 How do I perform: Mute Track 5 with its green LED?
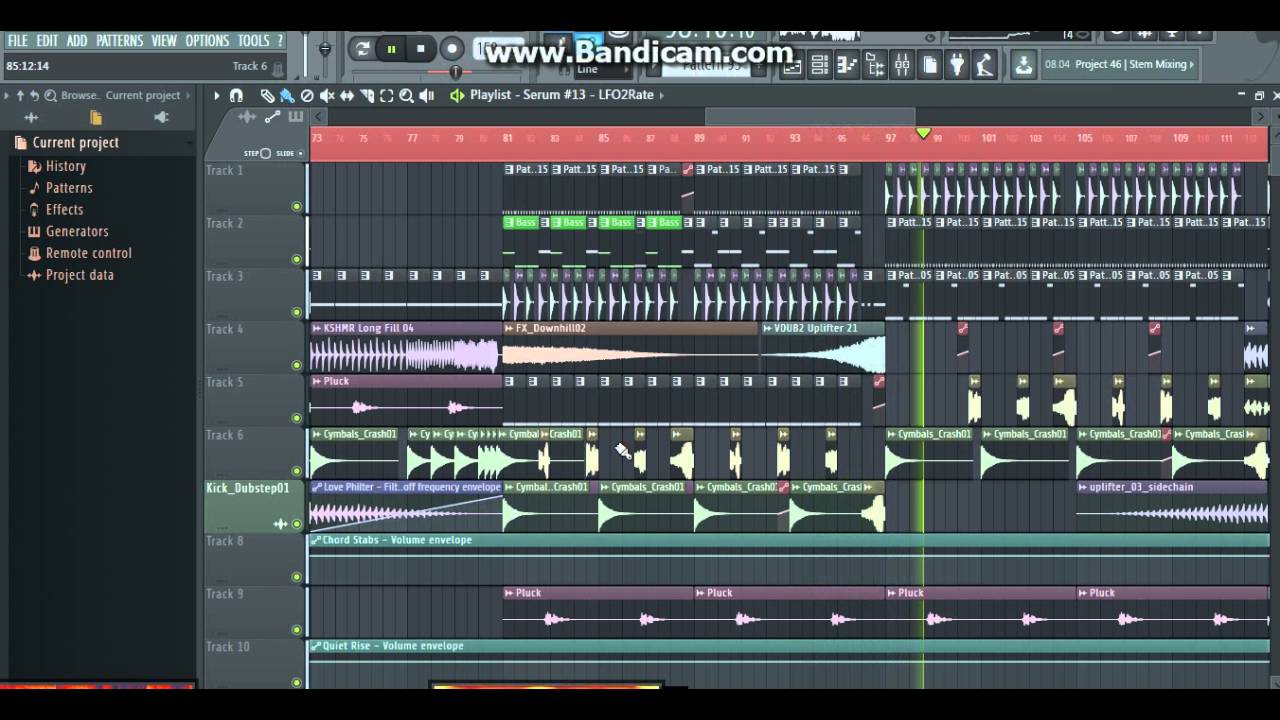tap(296, 418)
